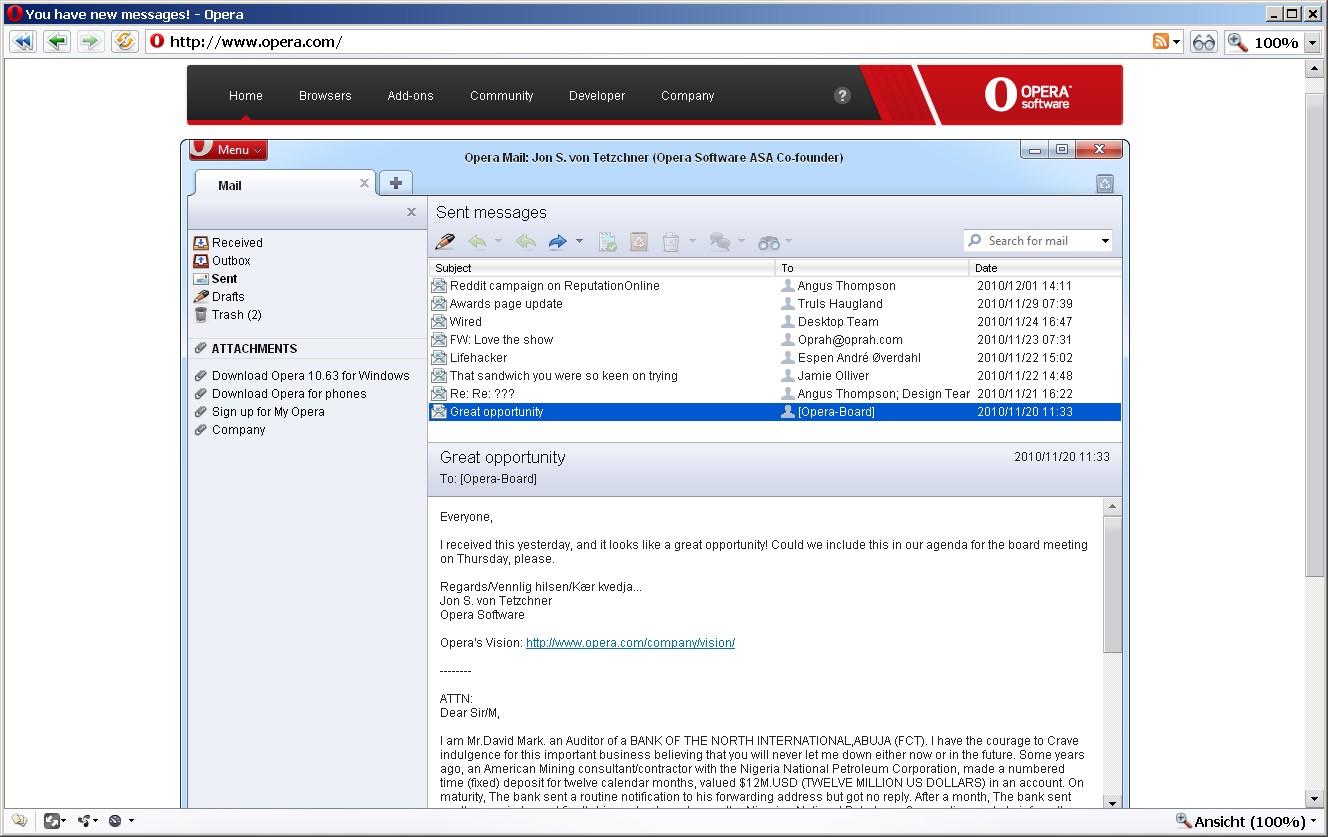Open the forward options dropdown arrow
Screen dimensions: 1328x837
[579, 241]
